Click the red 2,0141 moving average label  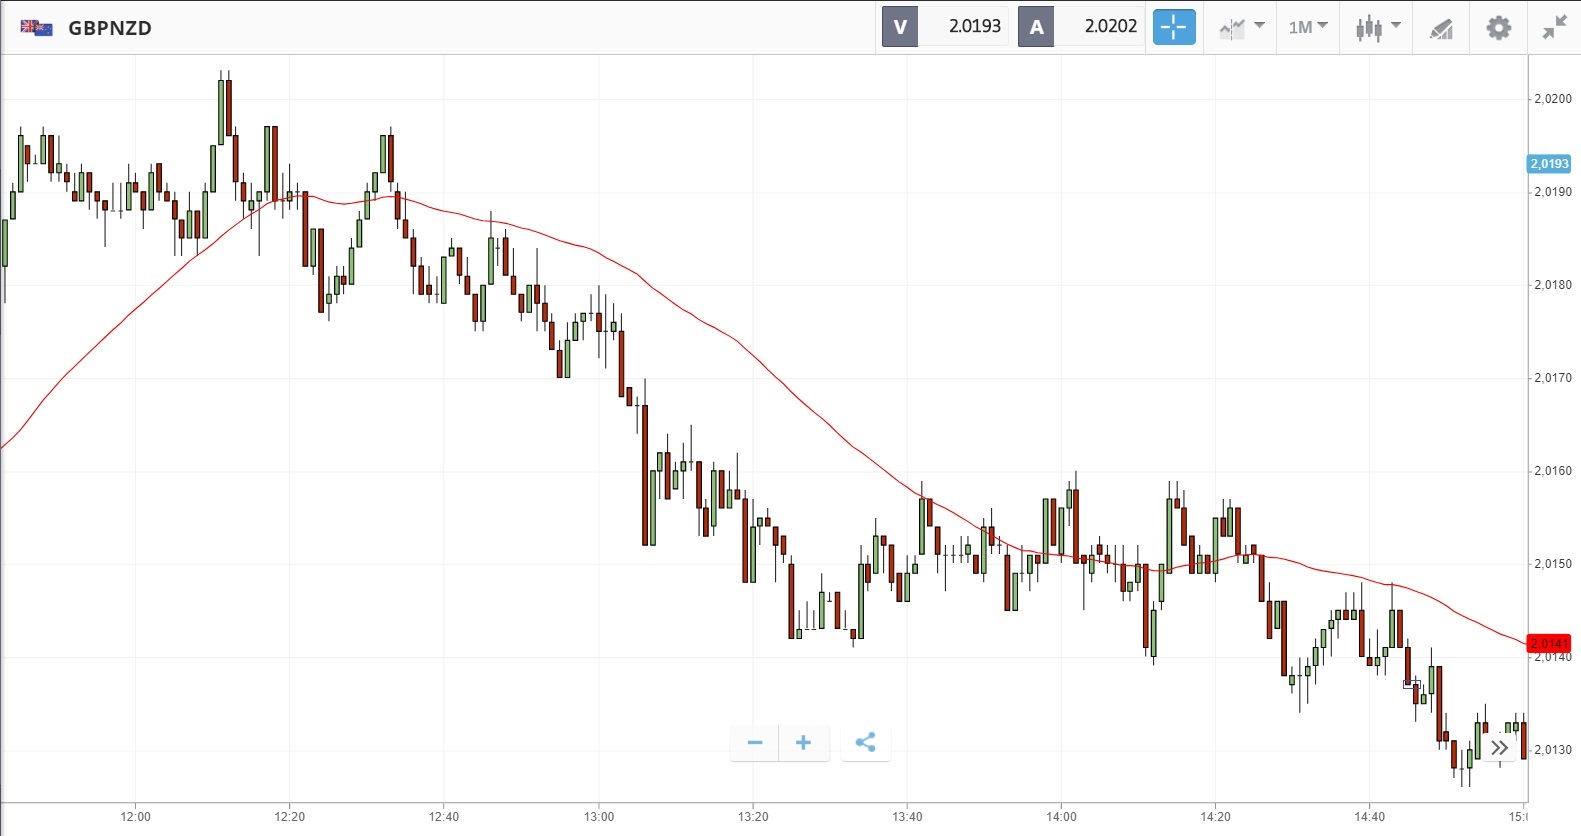1549,643
